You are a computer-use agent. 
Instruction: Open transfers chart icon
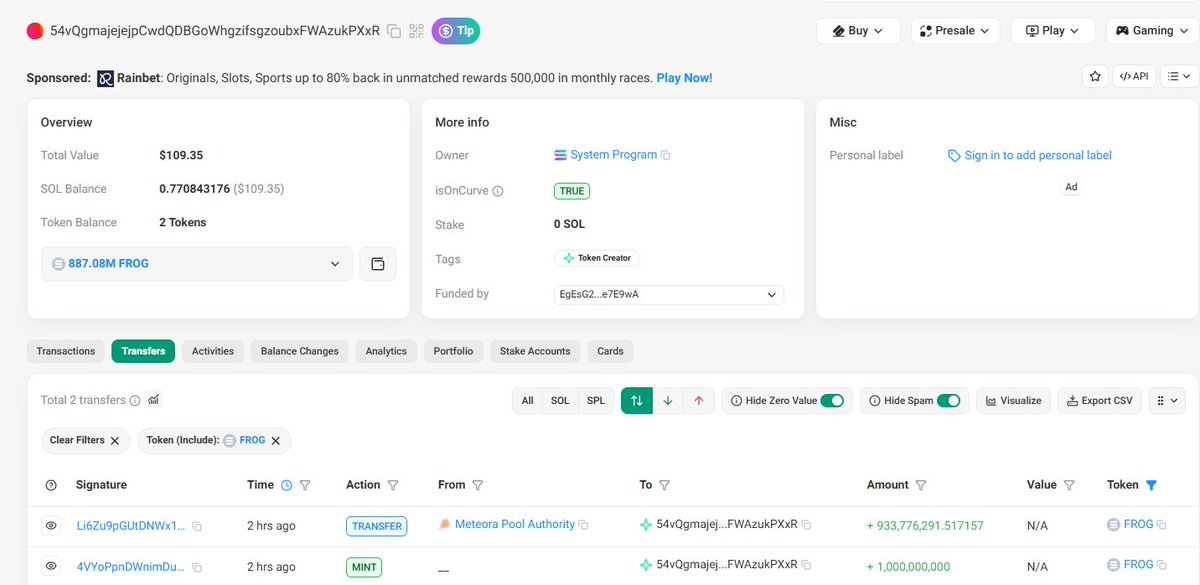click(x=154, y=400)
